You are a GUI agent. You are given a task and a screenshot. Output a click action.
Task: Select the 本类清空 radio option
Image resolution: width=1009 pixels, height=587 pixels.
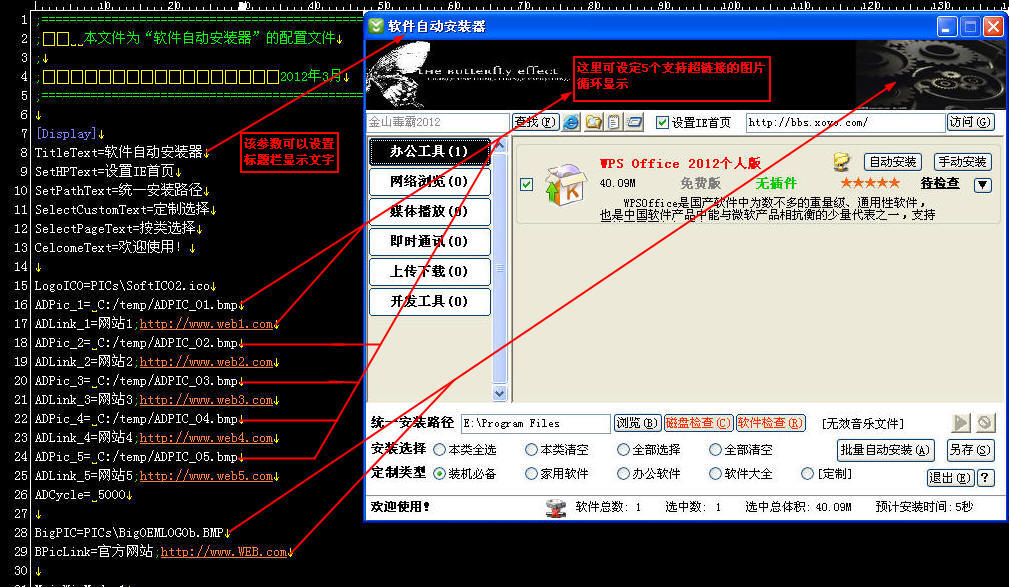click(x=532, y=449)
